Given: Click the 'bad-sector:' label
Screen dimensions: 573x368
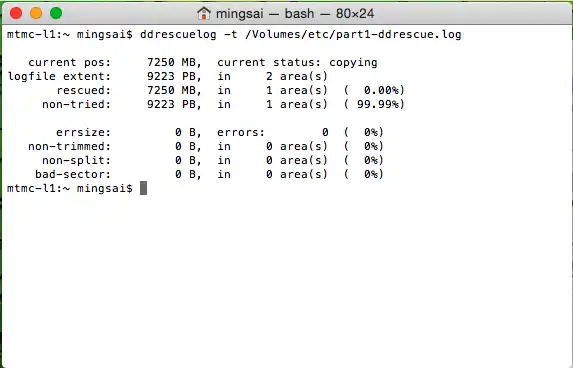Looking at the screenshot, I should [x=73, y=174].
